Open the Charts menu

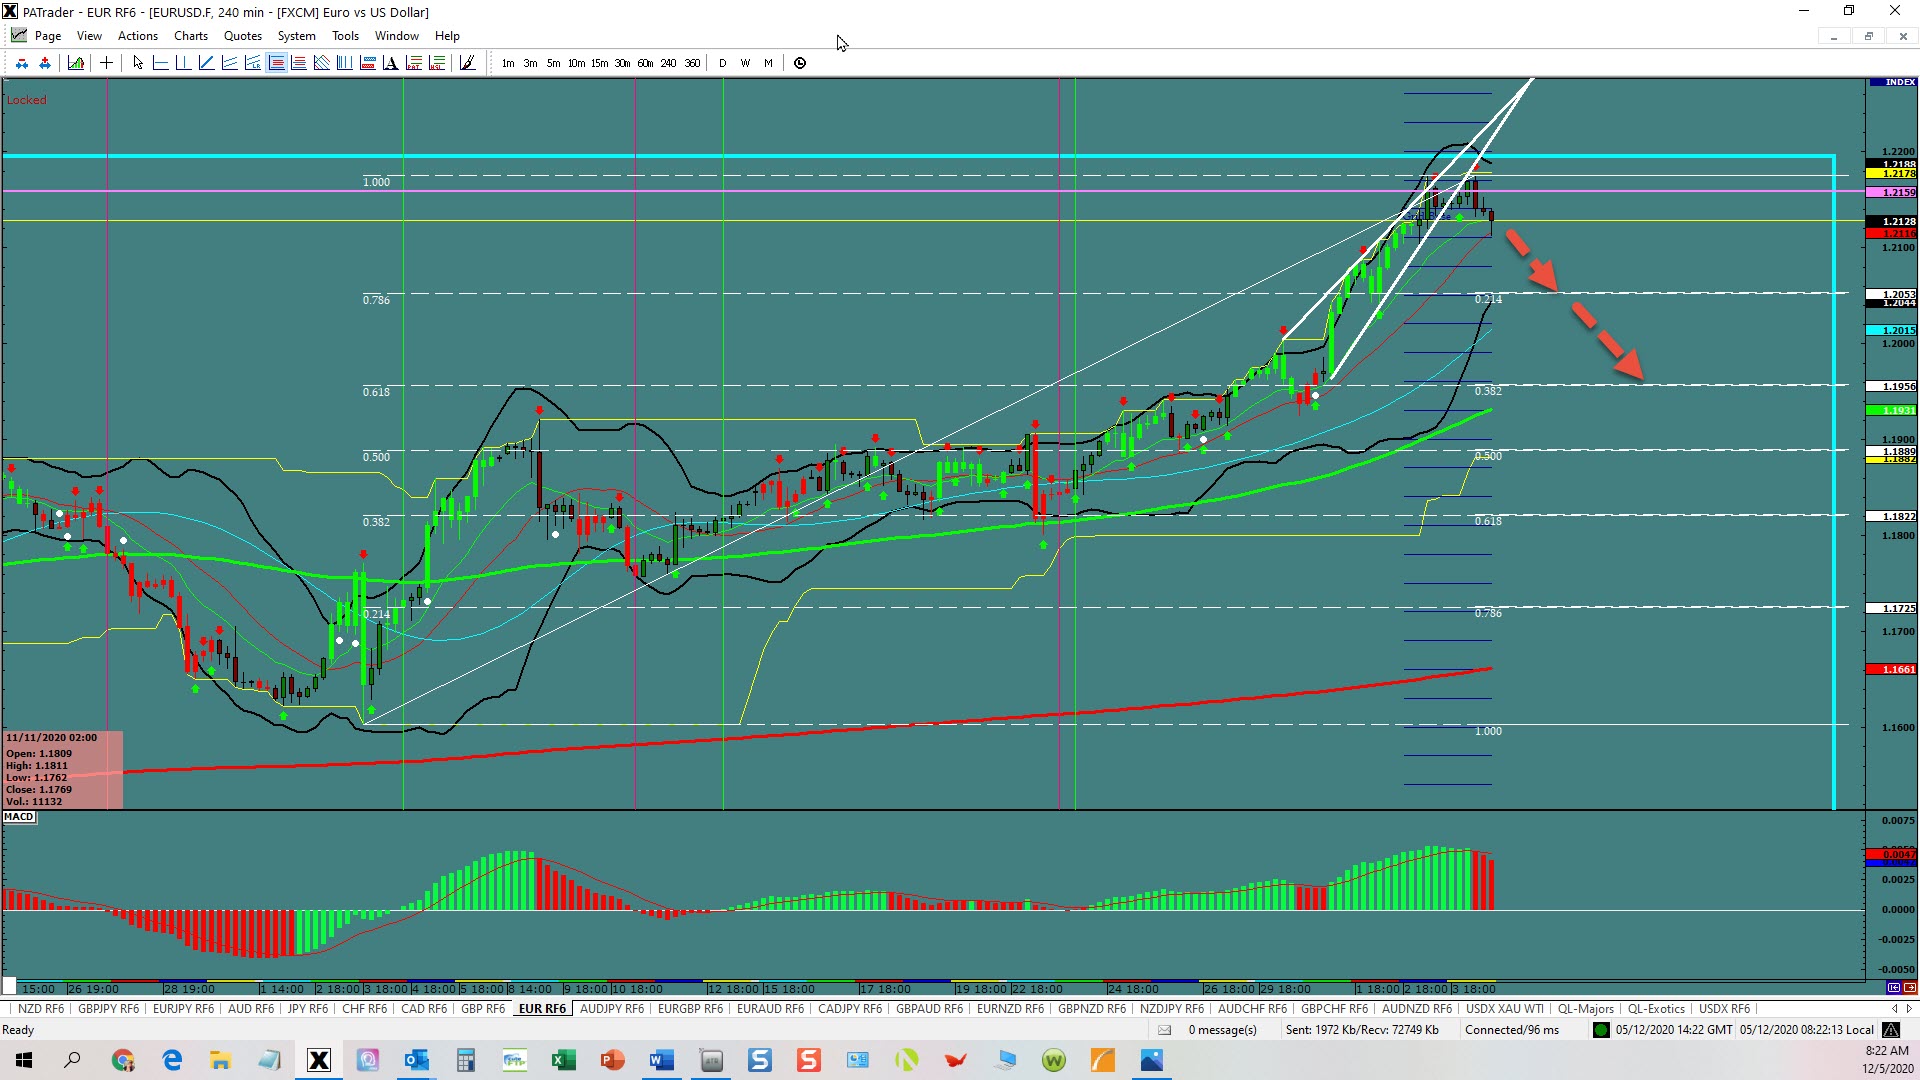(191, 36)
